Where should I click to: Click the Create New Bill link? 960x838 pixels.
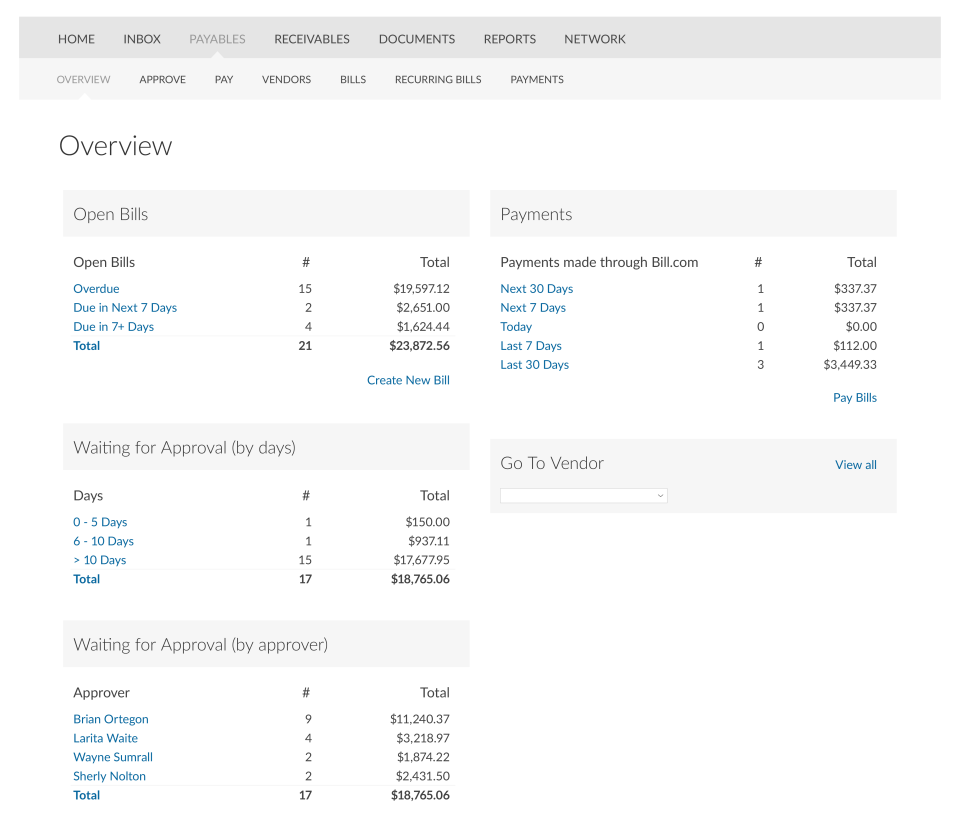408,380
